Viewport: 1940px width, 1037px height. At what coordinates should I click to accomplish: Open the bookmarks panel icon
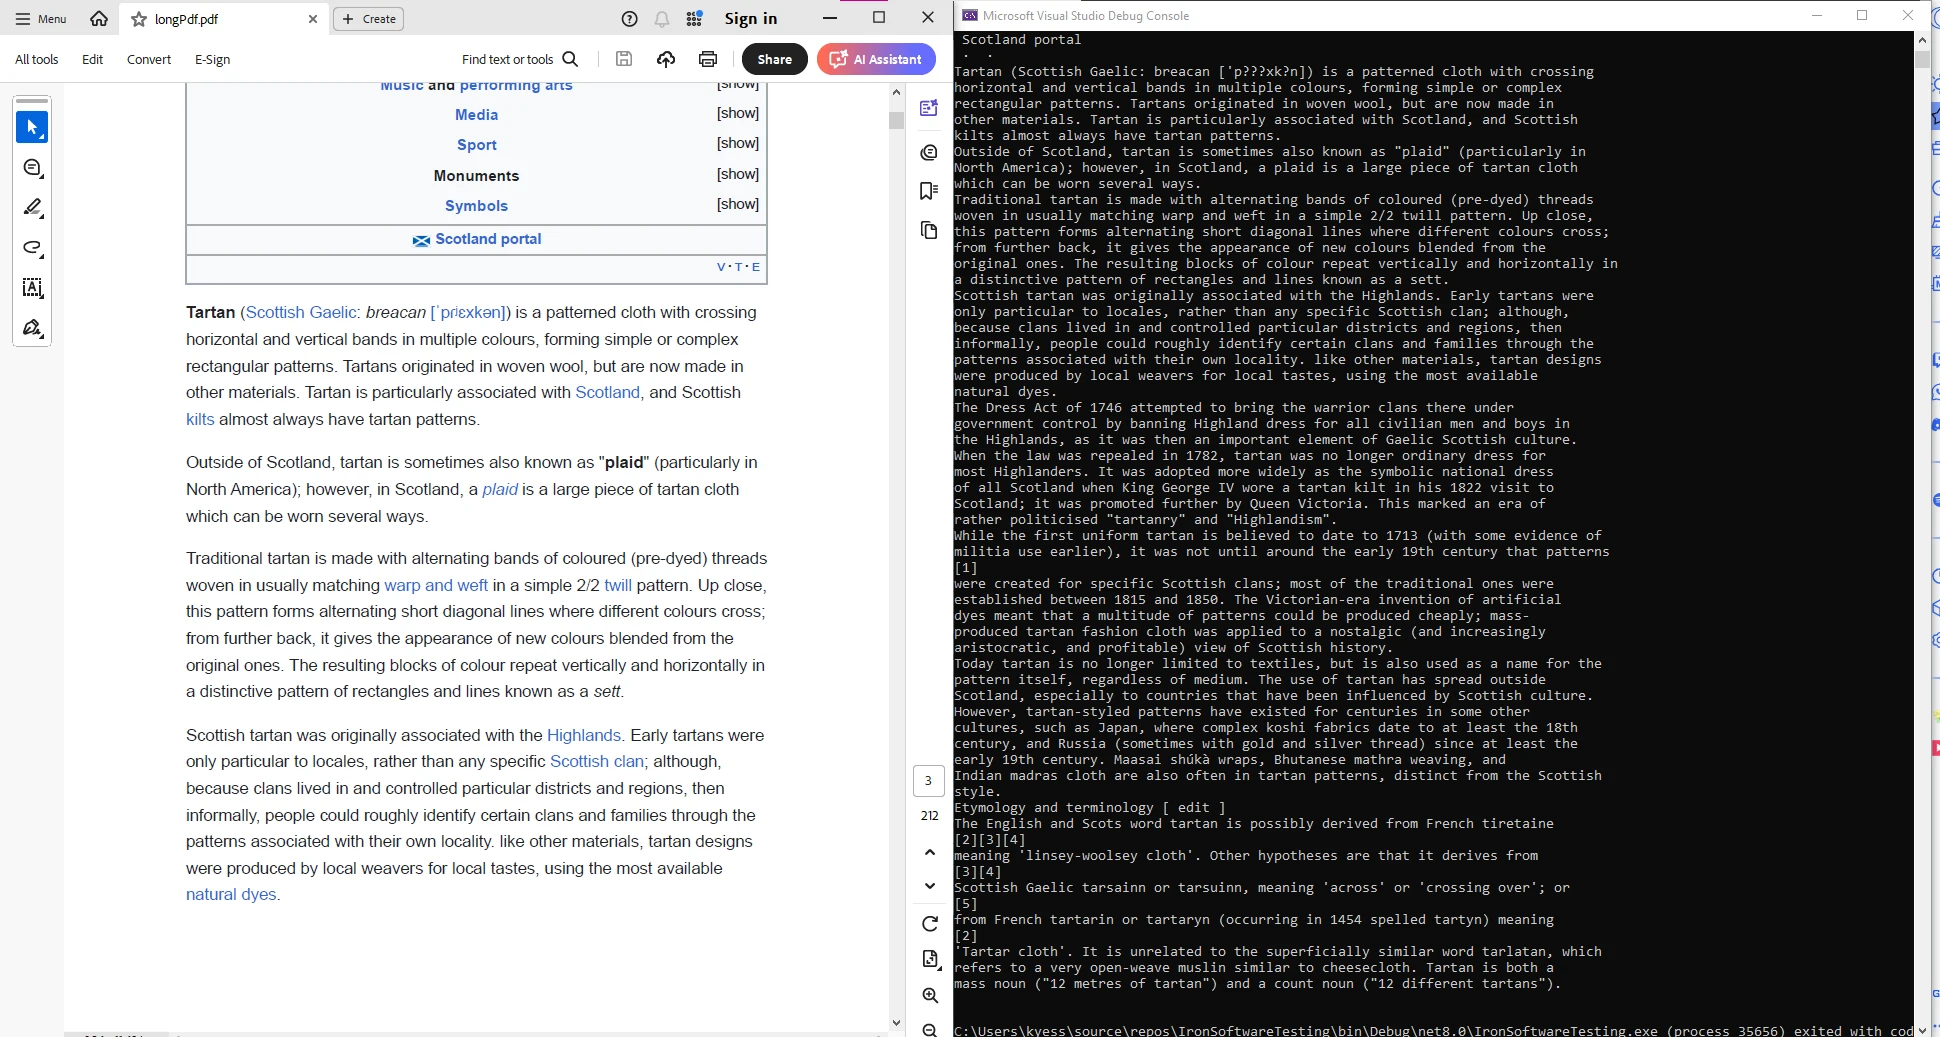[x=929, y=191]
